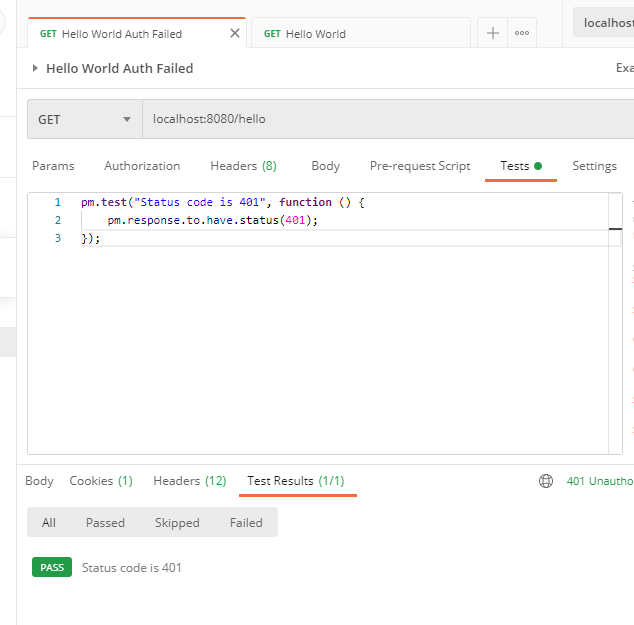
Task: Click the Hello World Auth Failed request title
Action: pos(120,68)
